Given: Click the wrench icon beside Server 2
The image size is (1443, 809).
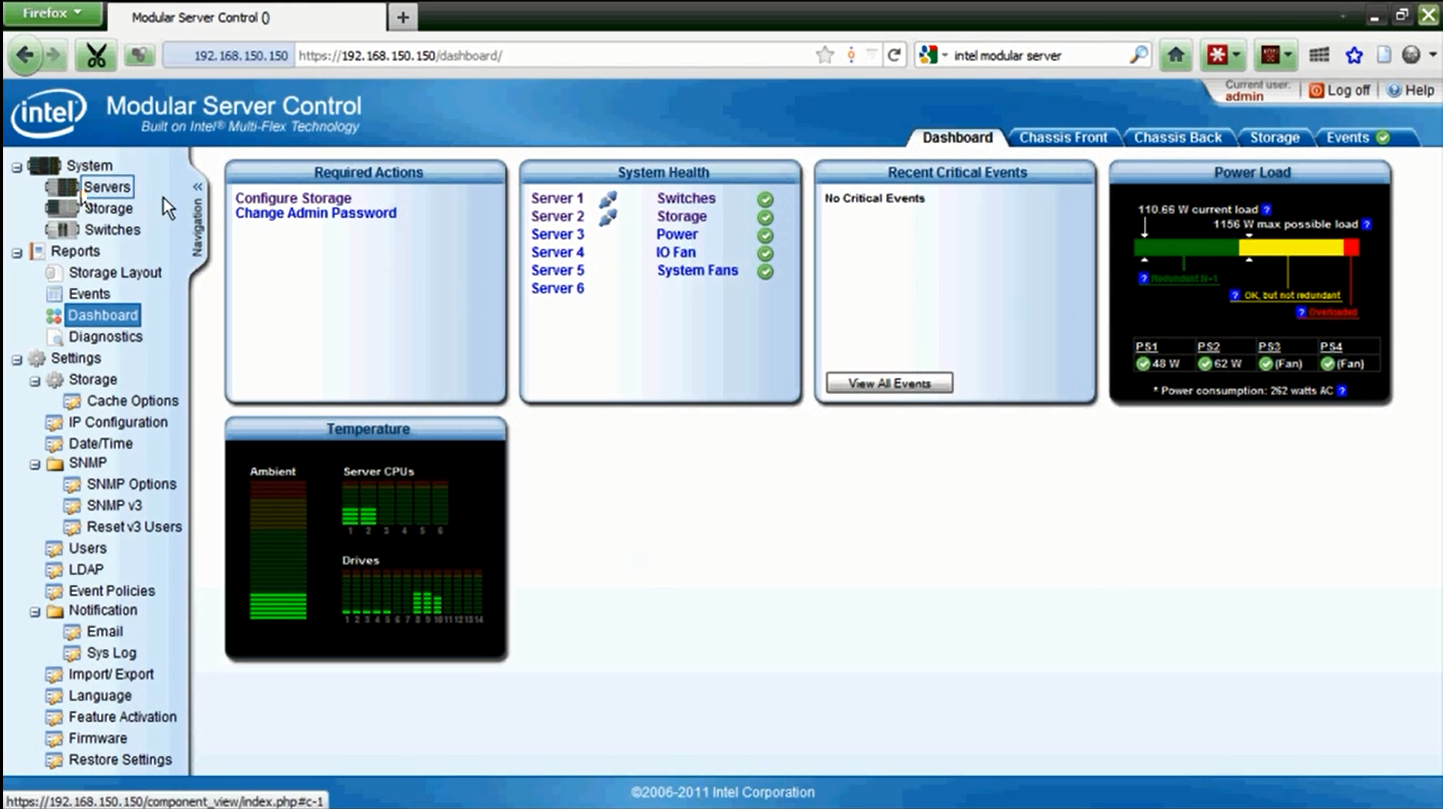Looking at the screenshot, I should click(x=608, y=217).
